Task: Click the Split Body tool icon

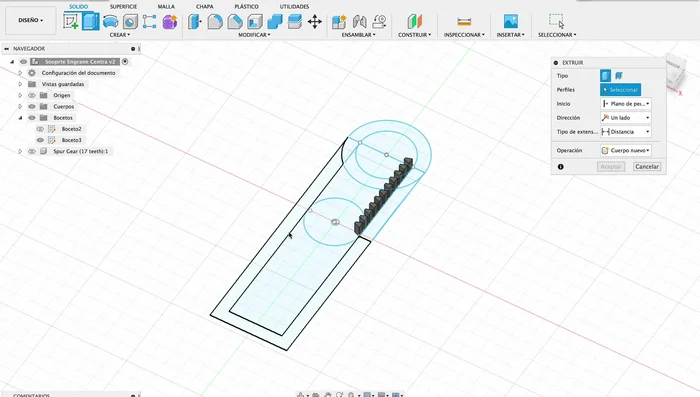Action: [295, 21]
